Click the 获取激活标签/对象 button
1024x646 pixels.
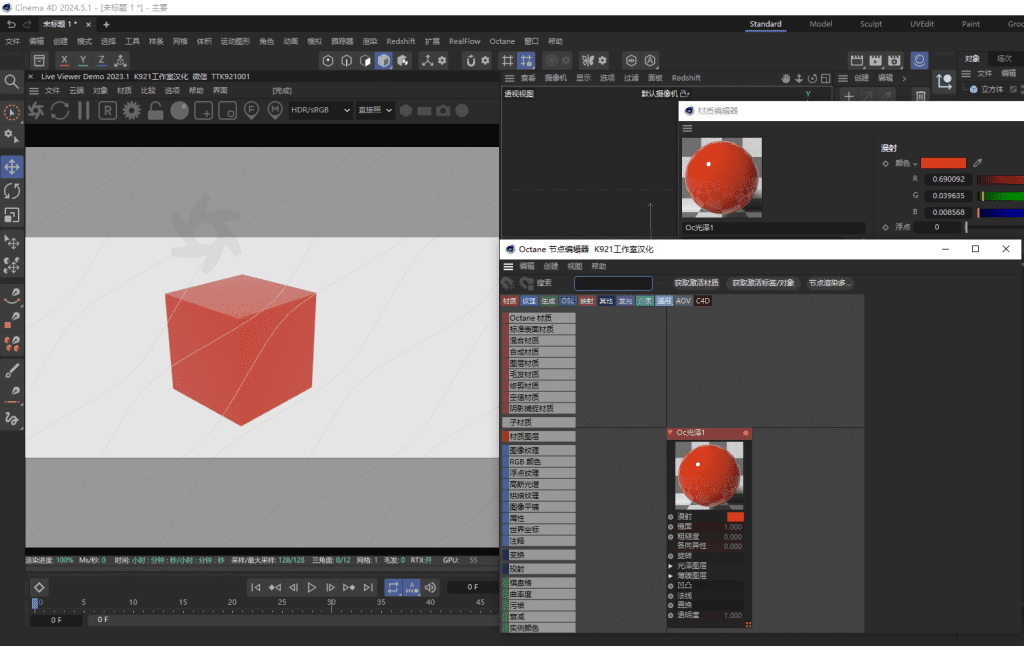coord(763,283)
